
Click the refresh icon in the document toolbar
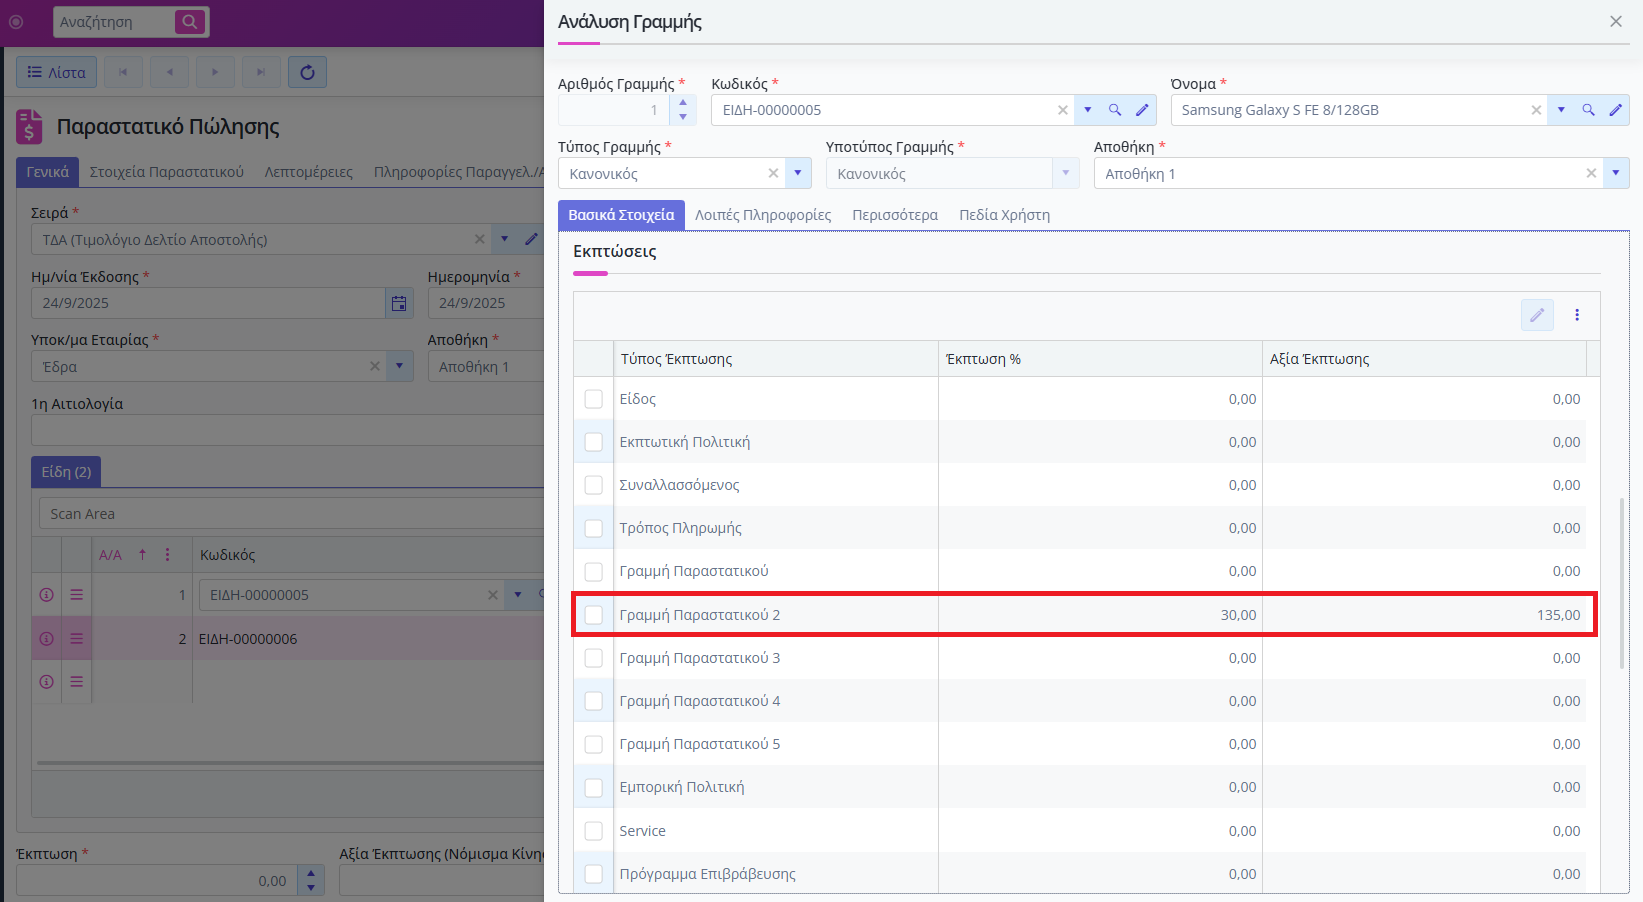(x=307, y=72)
